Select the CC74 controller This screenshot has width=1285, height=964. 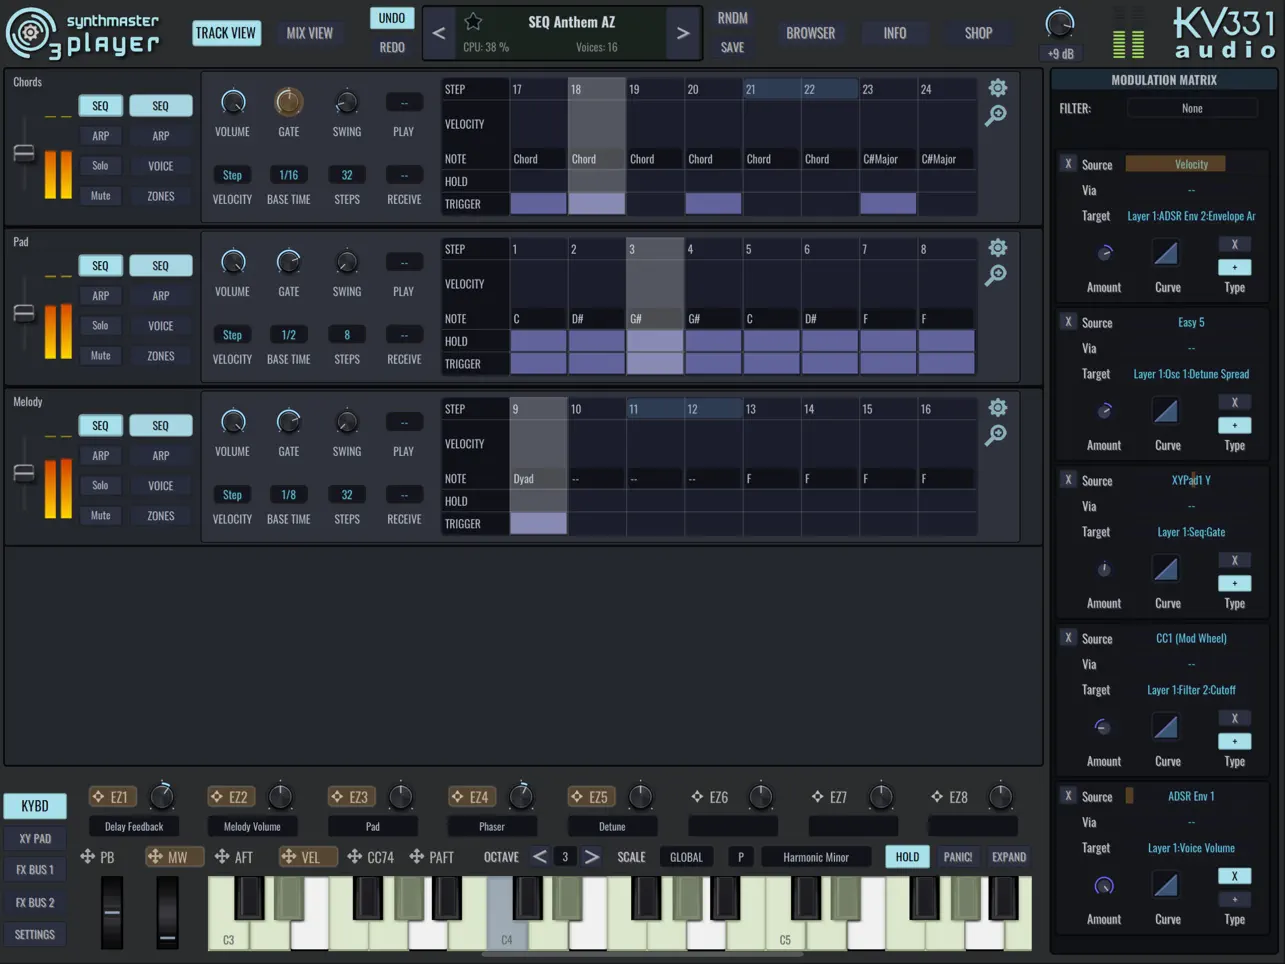click(x=370, y=857)
